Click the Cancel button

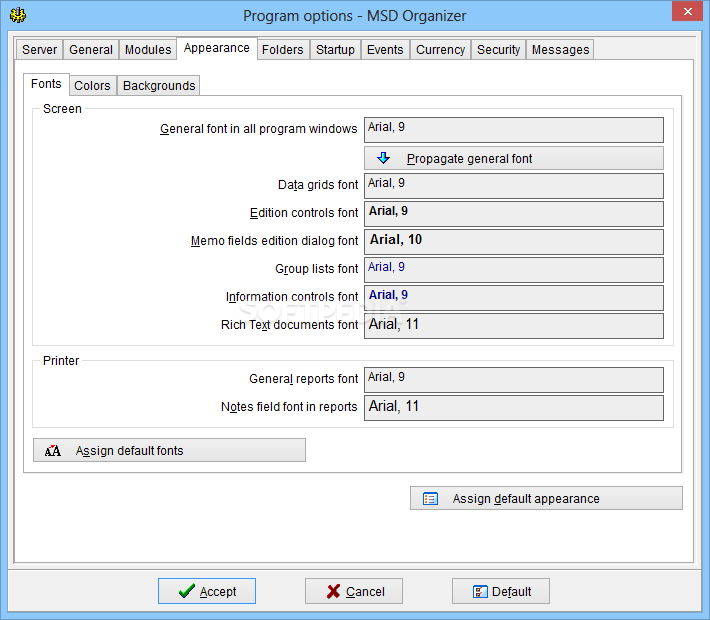tap(354, 591)
